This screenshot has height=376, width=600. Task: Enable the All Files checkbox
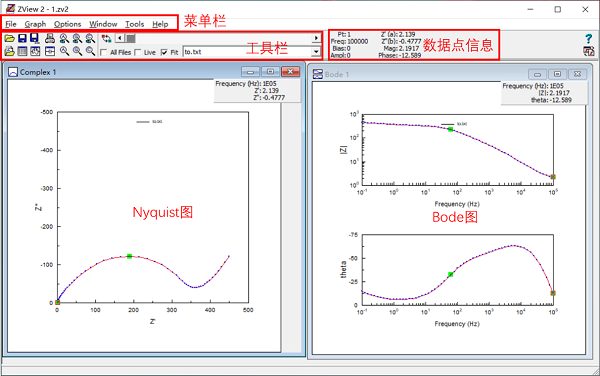[103, 52]
